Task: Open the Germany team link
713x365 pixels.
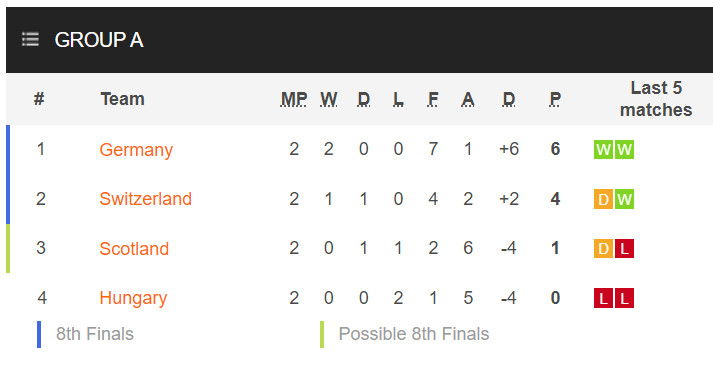Action: point(136,150)
